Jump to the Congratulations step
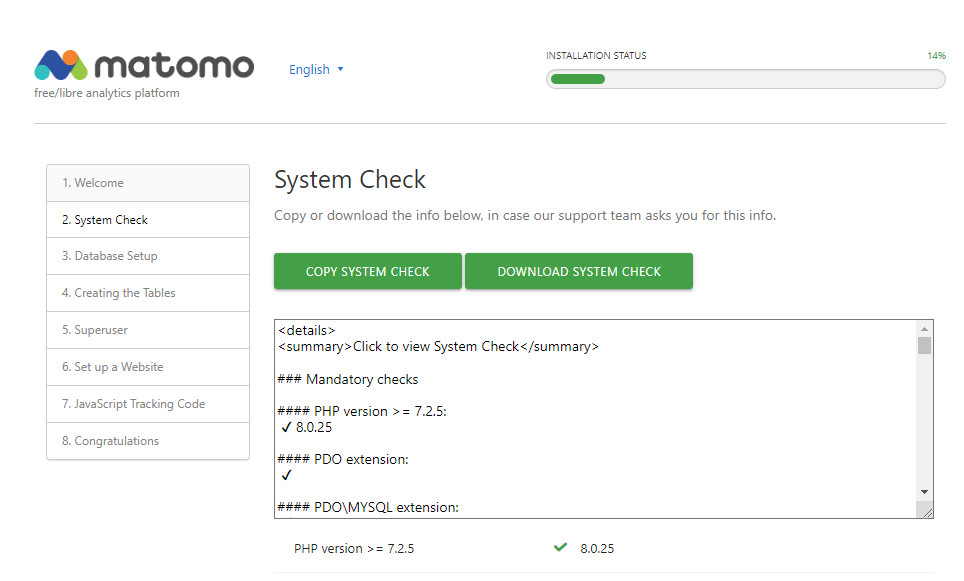Image resolution: width=964 pixels, height=581 pixels. (x=148, y=441)
